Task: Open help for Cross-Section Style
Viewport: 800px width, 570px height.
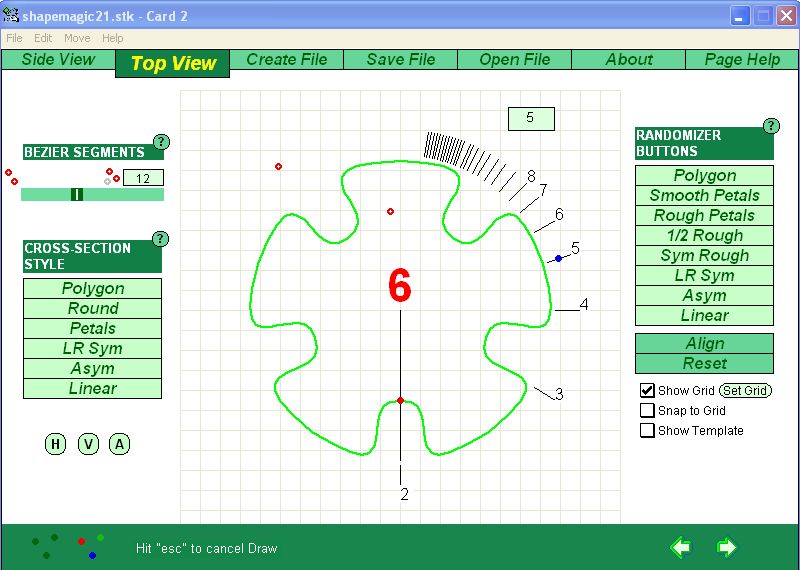Action: tap(160, 238)
